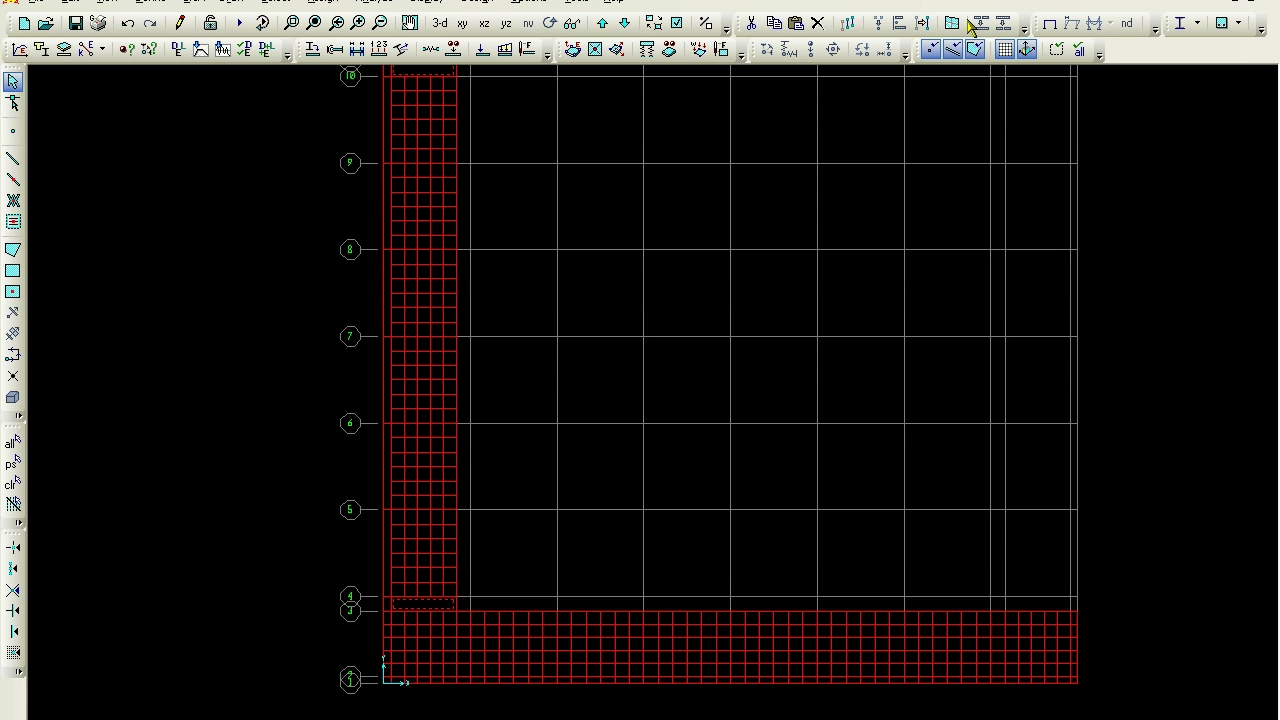Open dropdown arrow beside area section icon

pyautogui.click(x=1238, y=23)
